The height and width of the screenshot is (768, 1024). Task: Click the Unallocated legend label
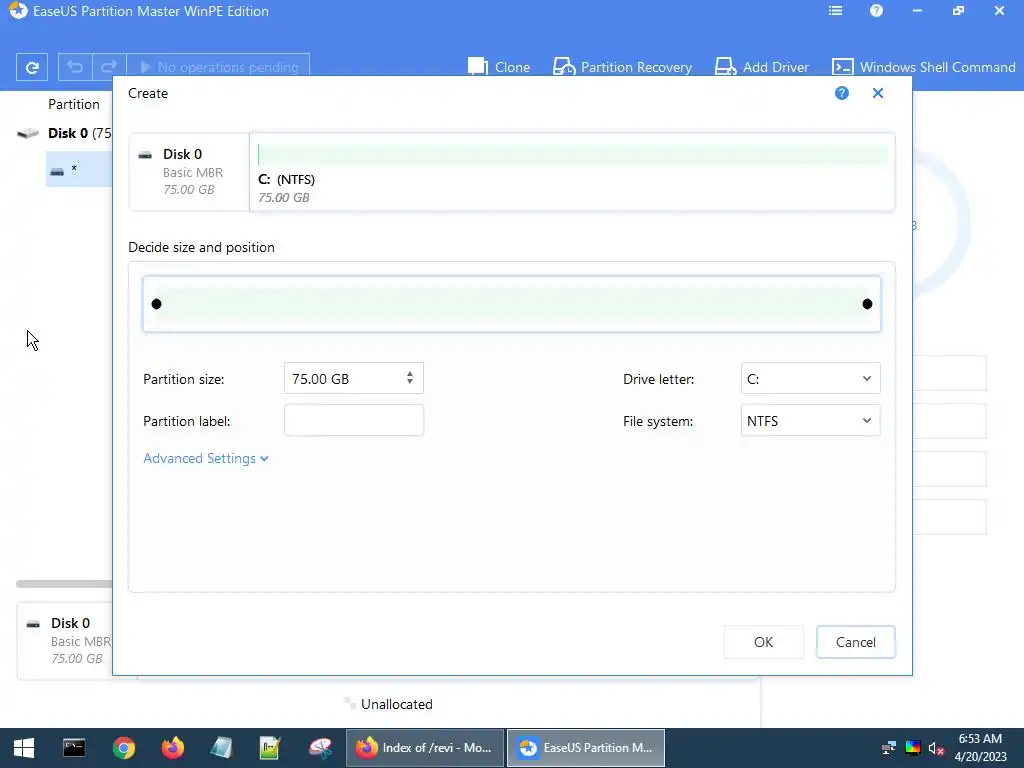click(396, 704)
